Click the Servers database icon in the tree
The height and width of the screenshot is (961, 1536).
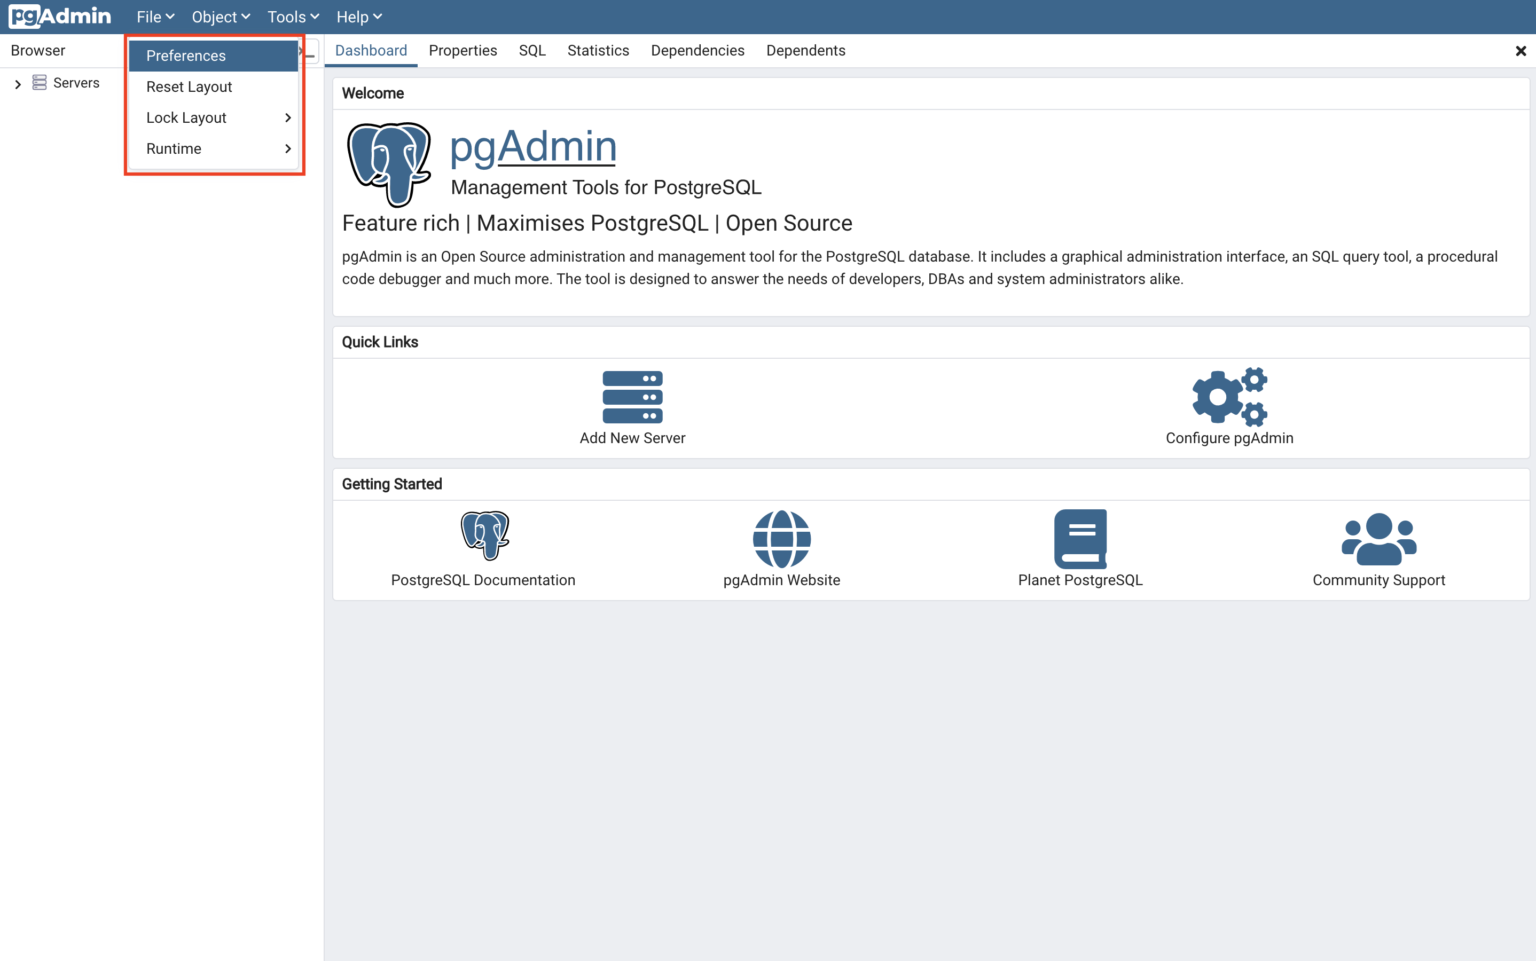(39, 83)
